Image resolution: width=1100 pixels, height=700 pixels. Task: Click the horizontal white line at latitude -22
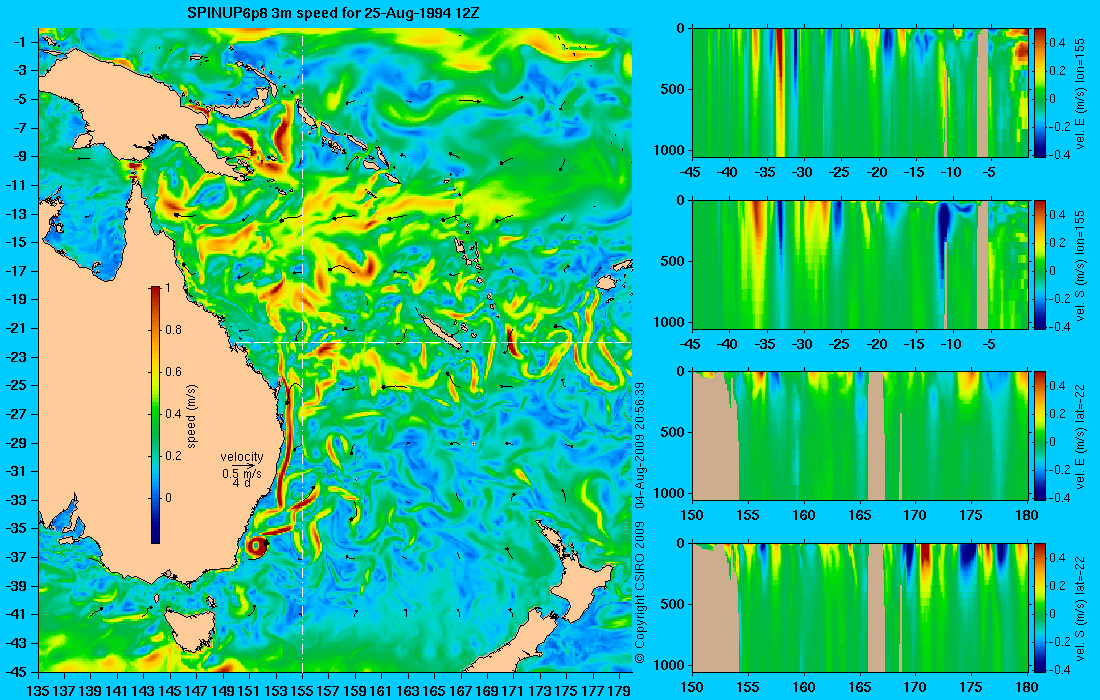coord(431,342)
